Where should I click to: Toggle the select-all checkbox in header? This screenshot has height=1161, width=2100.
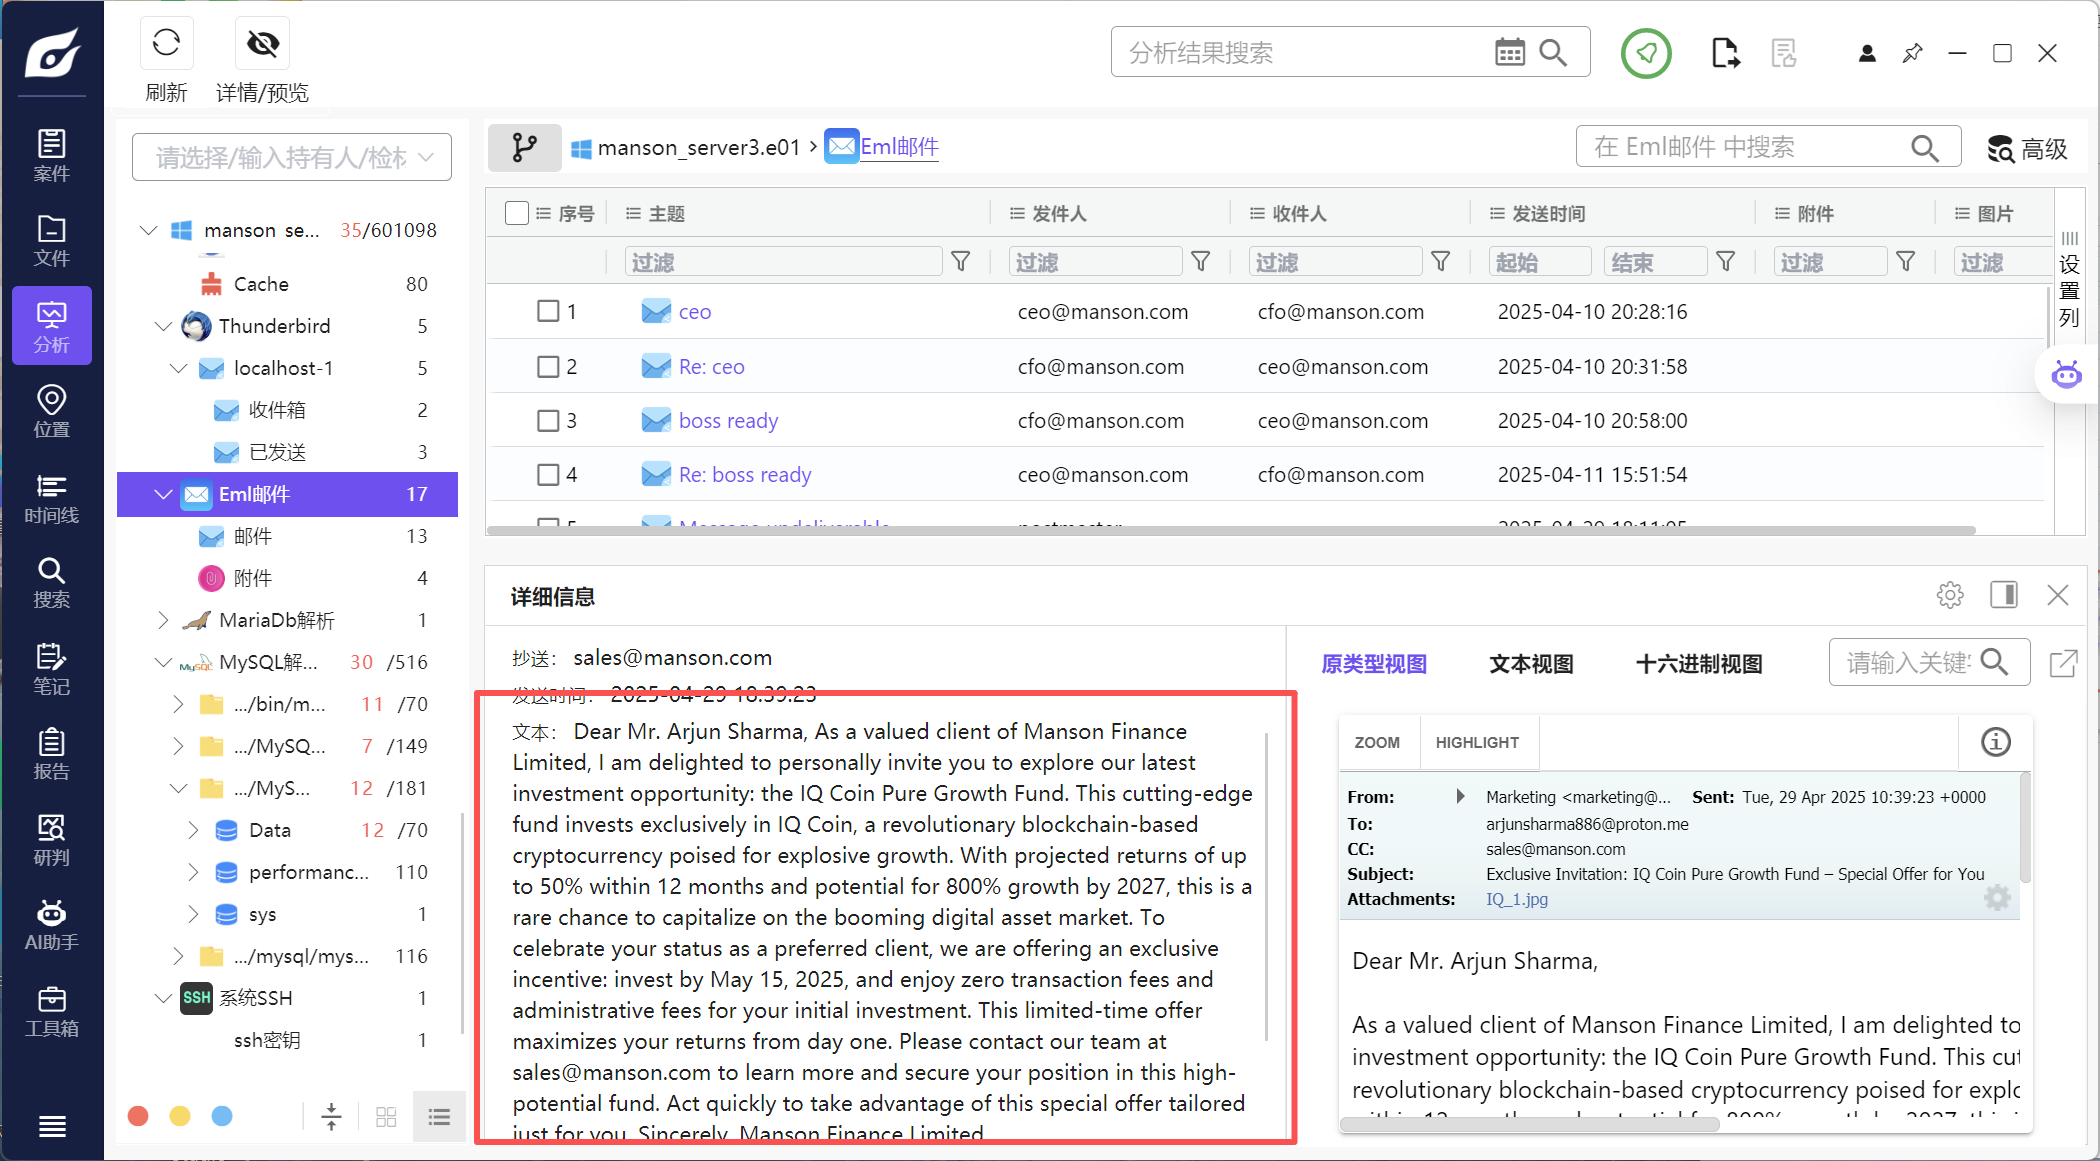click(517, 213)
